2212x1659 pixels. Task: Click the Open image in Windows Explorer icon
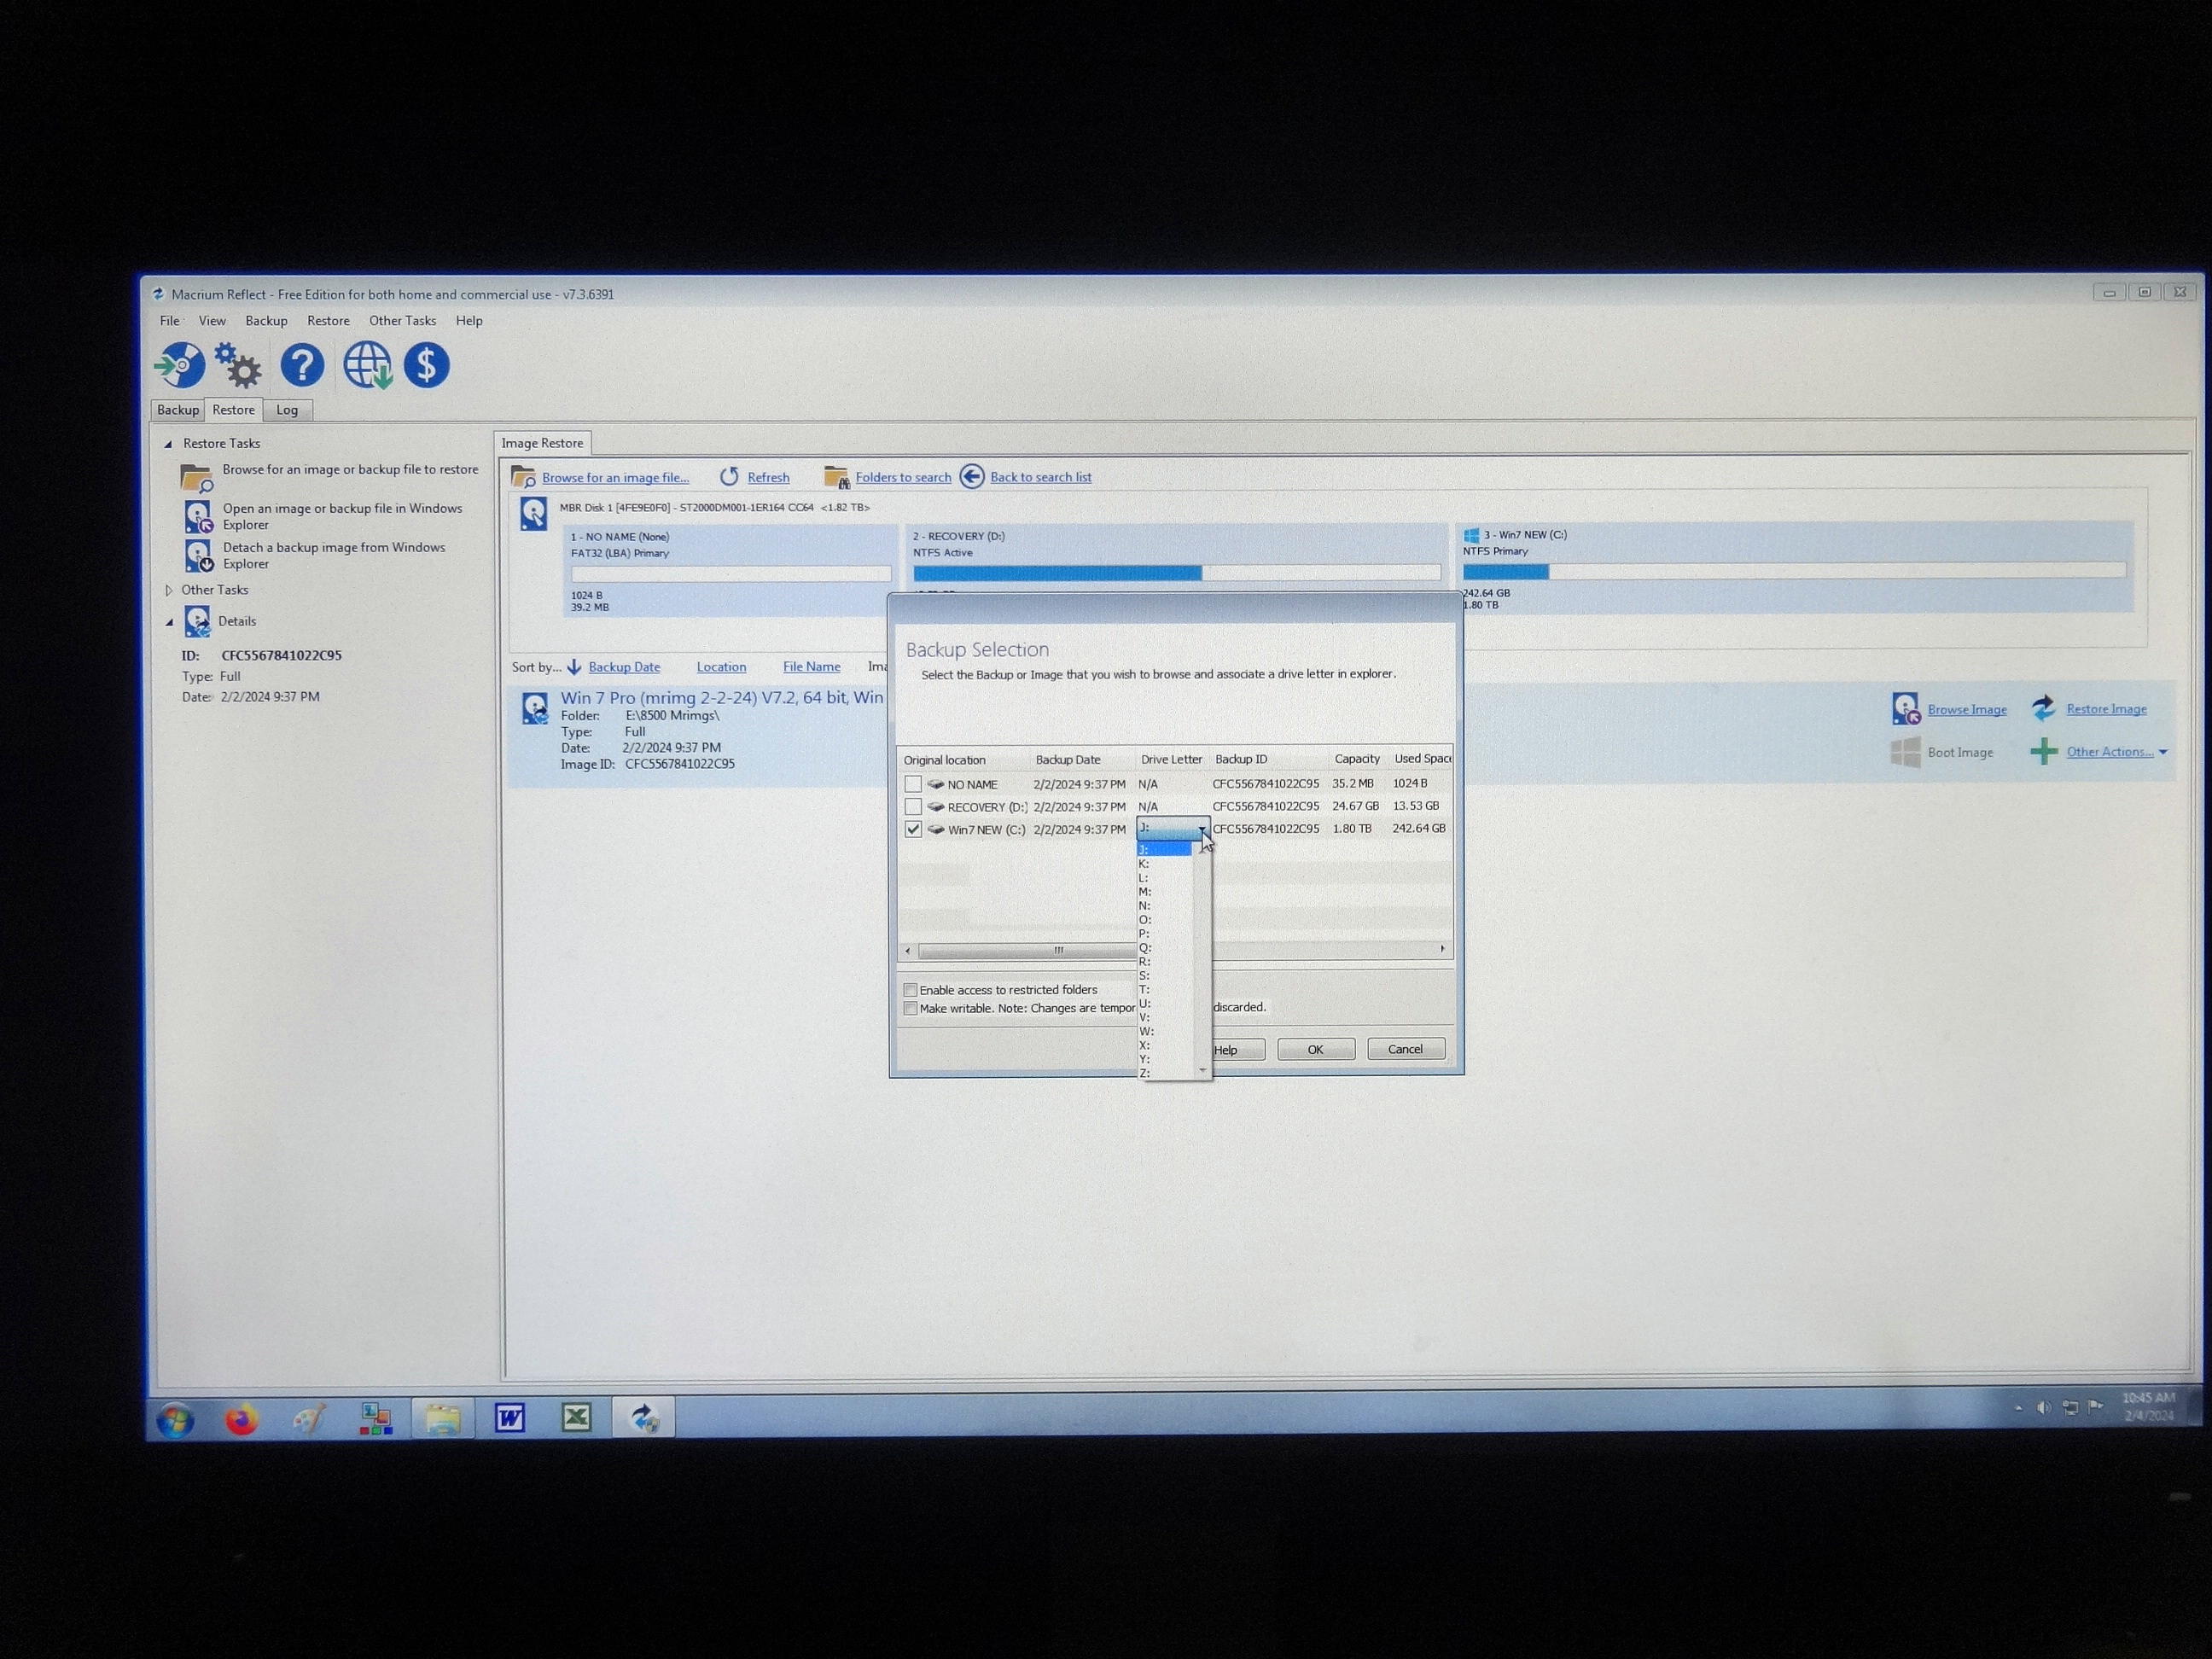tap(198, 516)
